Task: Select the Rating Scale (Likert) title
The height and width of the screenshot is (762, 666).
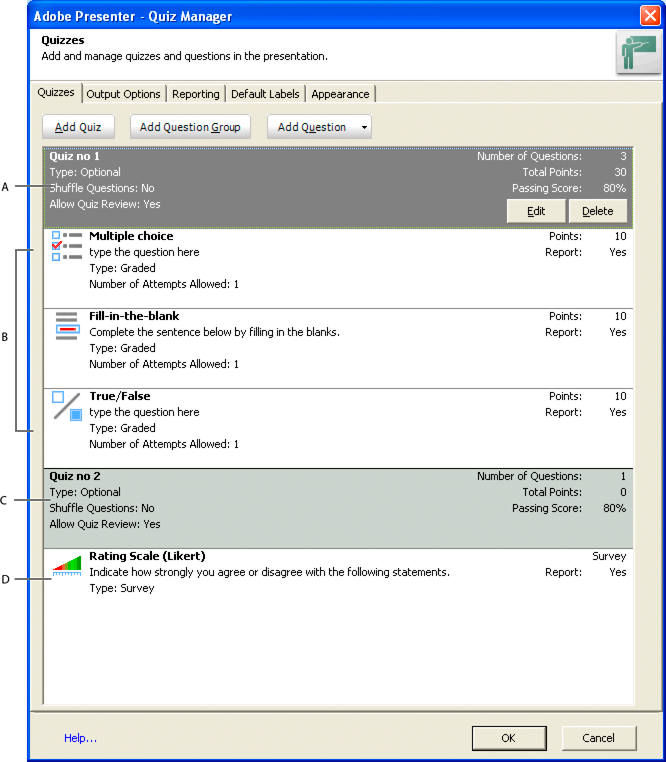Action: click(147, 556)
